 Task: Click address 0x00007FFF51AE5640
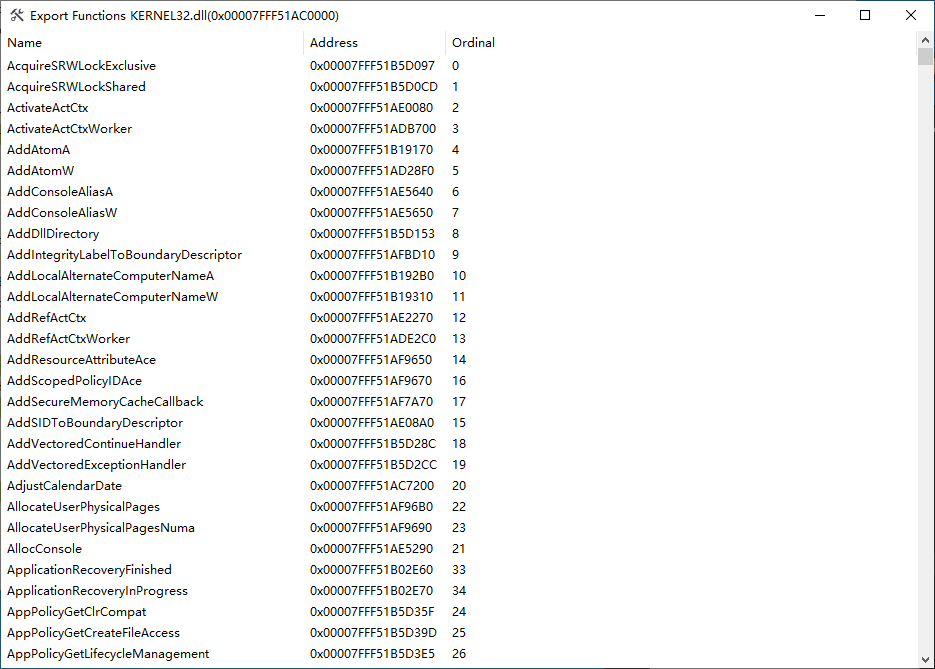click(x=371, y=191)
